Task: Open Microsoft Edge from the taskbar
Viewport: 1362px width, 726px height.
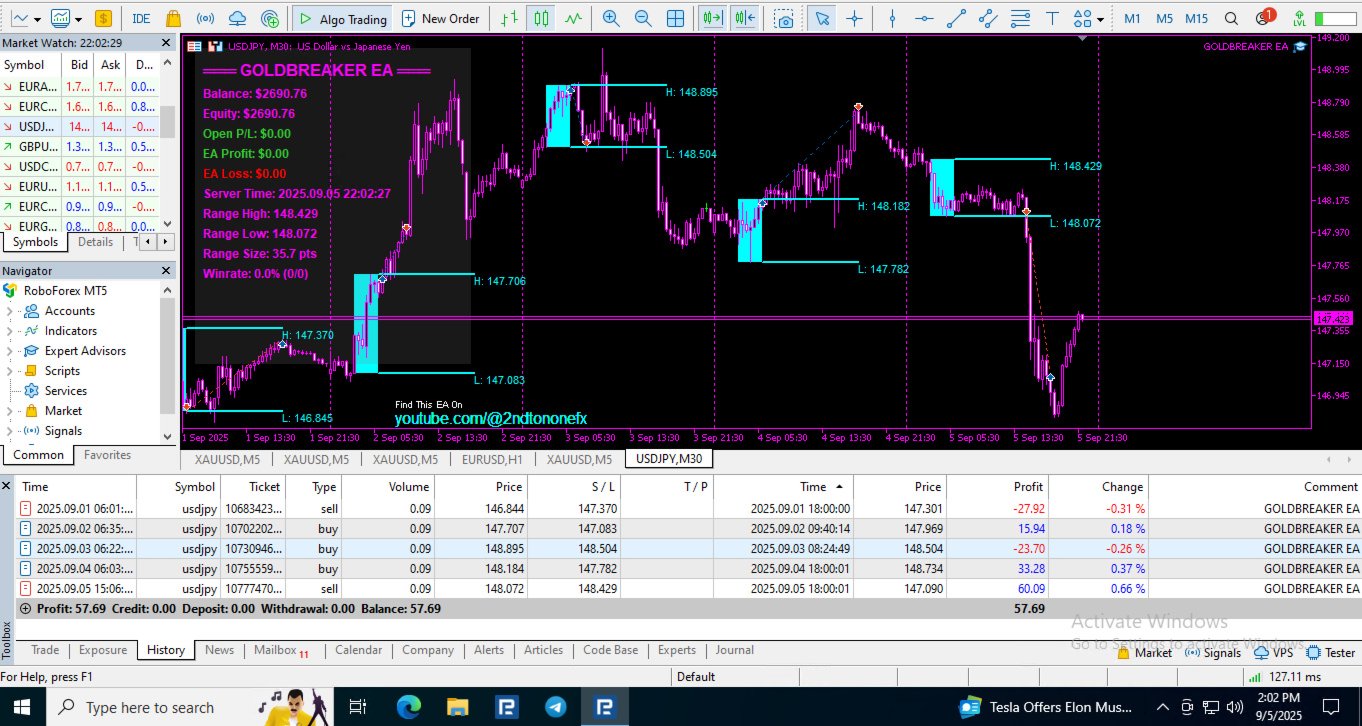Action: 410,707
